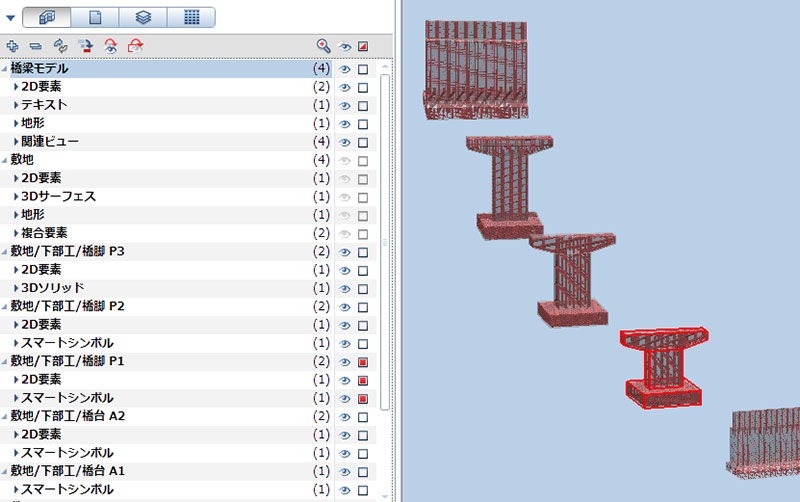Click the scrollbar up arrow in tree panel

(385, 67)
